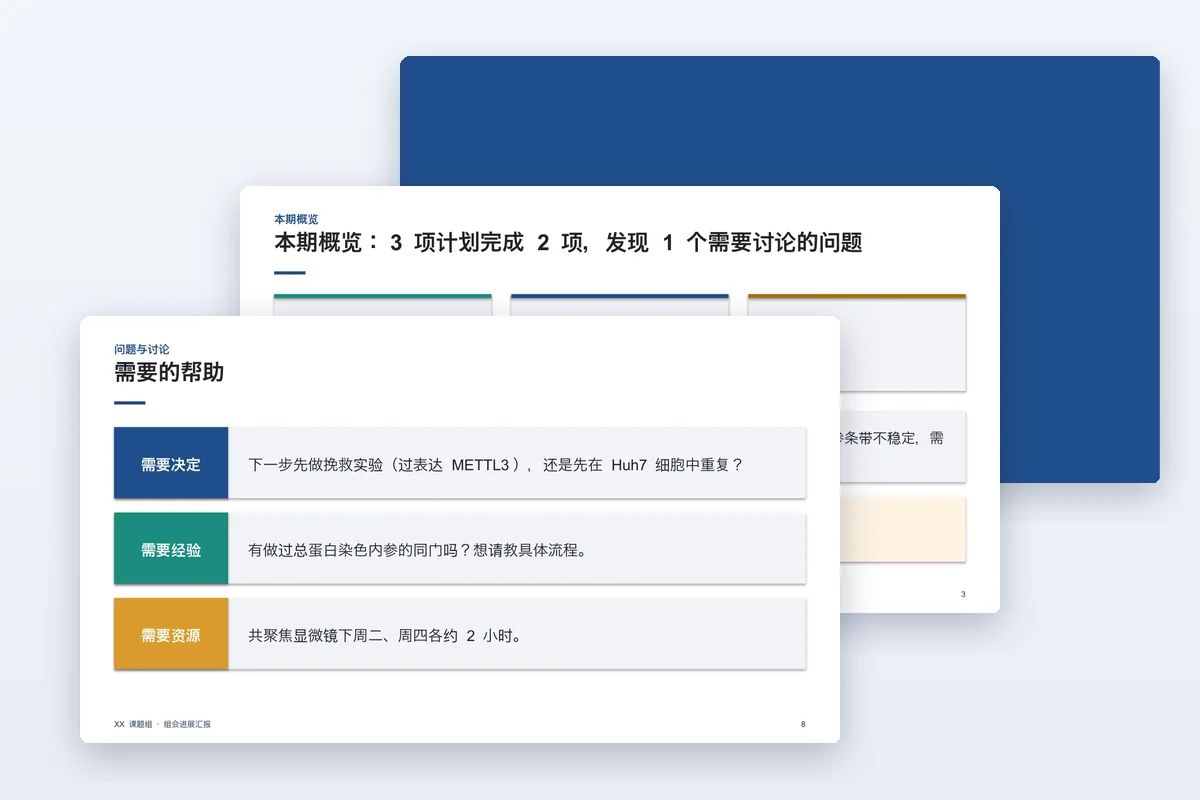Click the orange 需要资源 label block
Viewport: 1200px width, 800px height.
171,634
